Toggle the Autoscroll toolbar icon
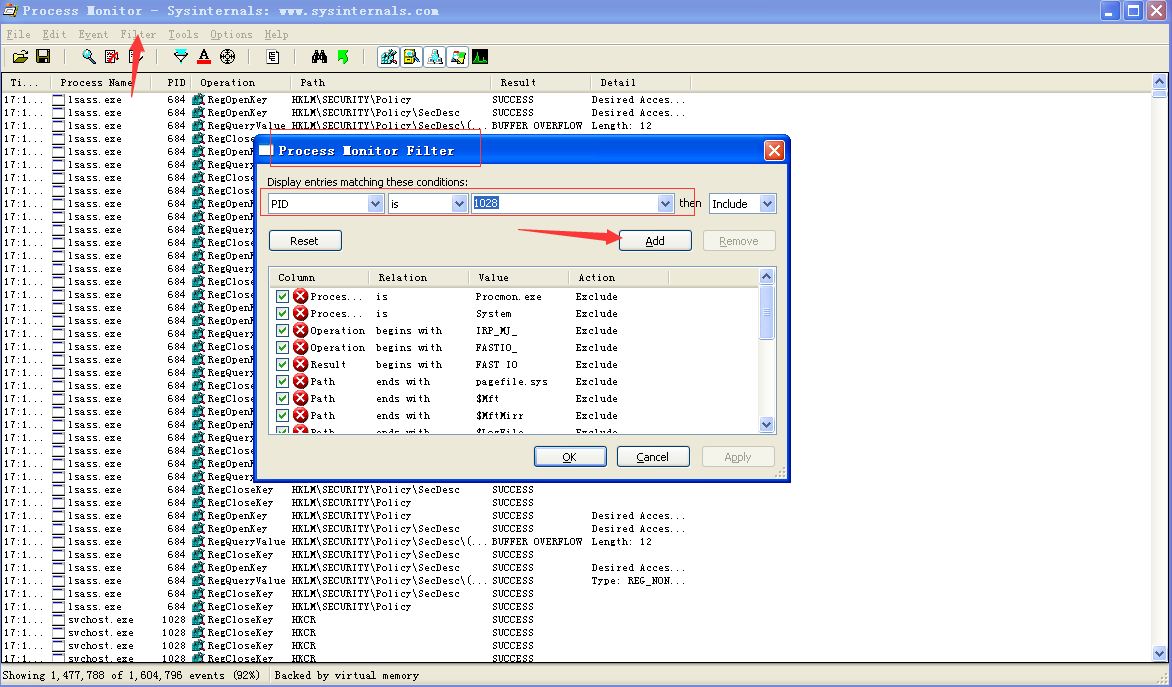Viewport: 1172px width, 687px height. (x=112, y=57)
